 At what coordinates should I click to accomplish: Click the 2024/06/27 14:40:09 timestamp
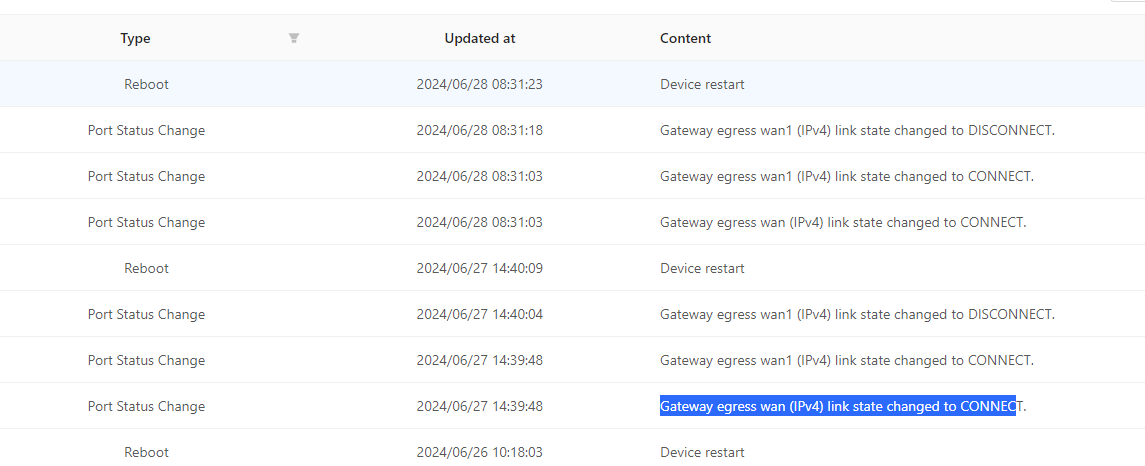pos(479,268)
